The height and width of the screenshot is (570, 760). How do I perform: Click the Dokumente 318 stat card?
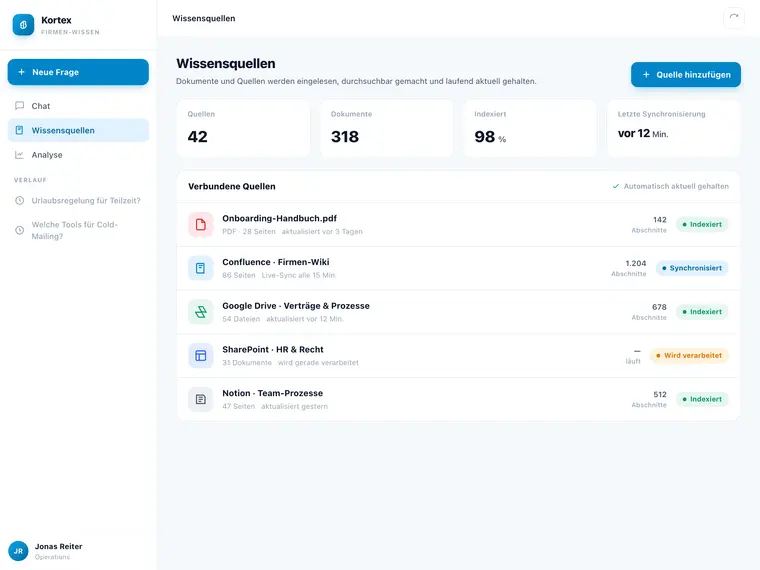(387, 128)
